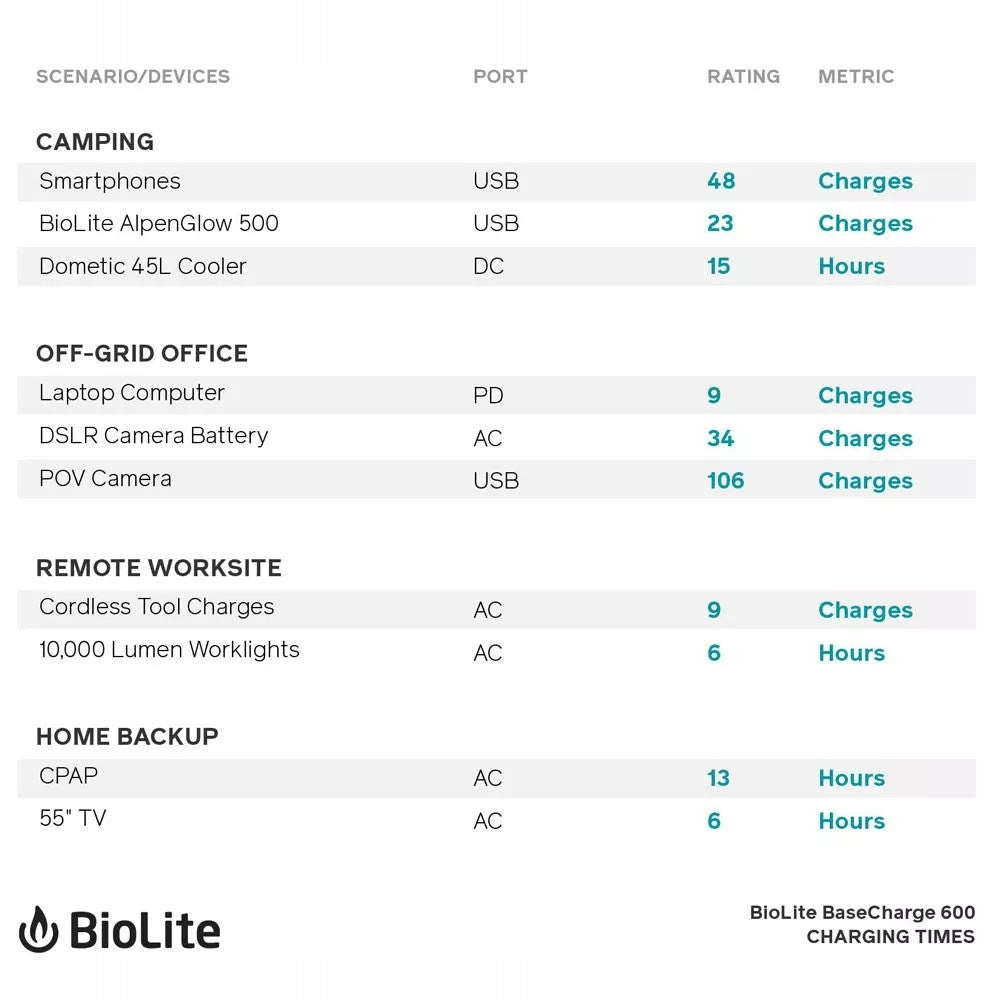Select the CPAP row label
The height and width of the screenshot is (1000, 1000).
tap(69, 776)
